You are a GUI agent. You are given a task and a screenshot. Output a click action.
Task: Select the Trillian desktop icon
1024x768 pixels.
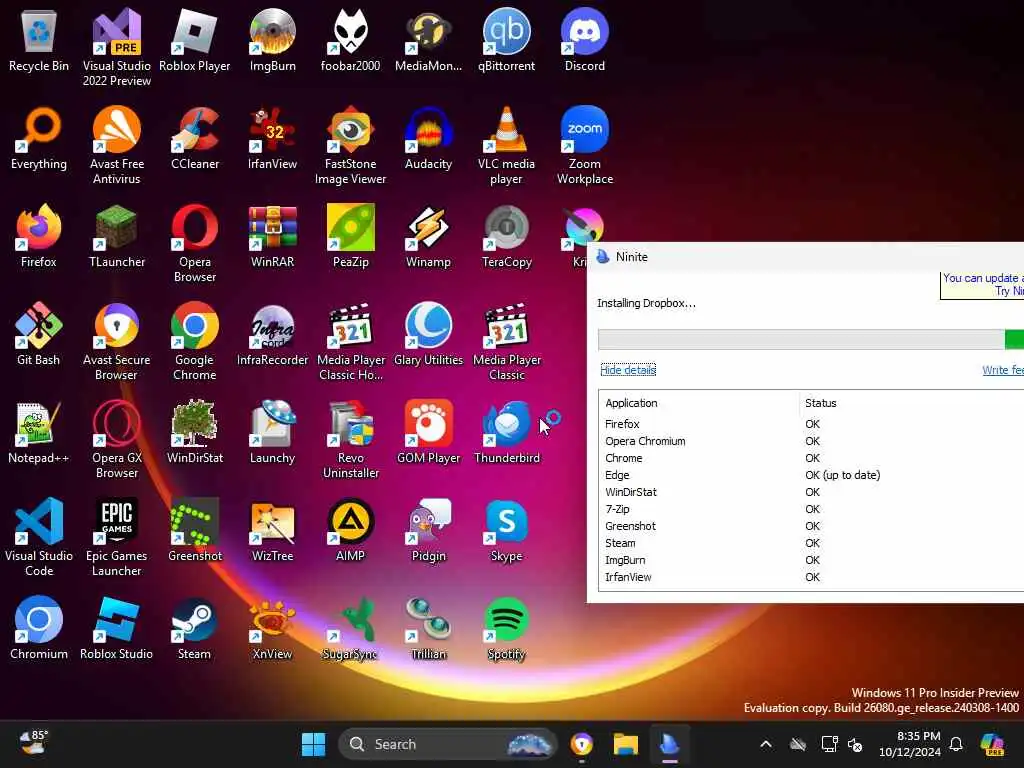[x=428, y=628]
